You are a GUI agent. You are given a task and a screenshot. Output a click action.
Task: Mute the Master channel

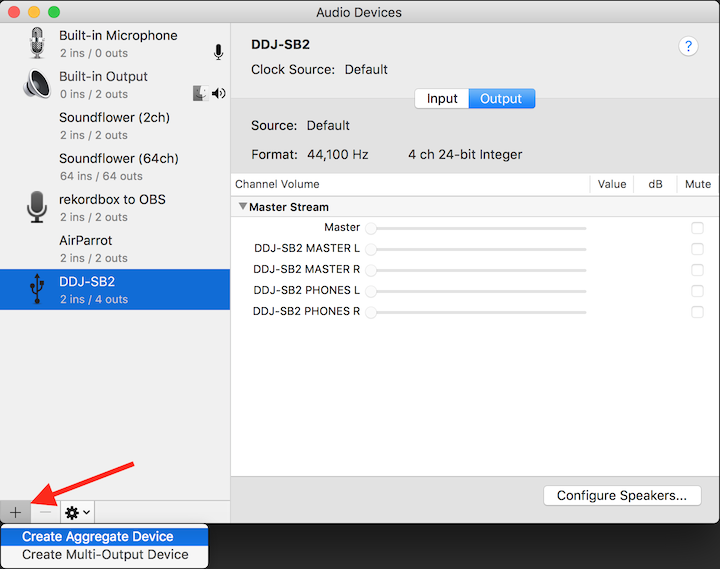click(697, 228)
